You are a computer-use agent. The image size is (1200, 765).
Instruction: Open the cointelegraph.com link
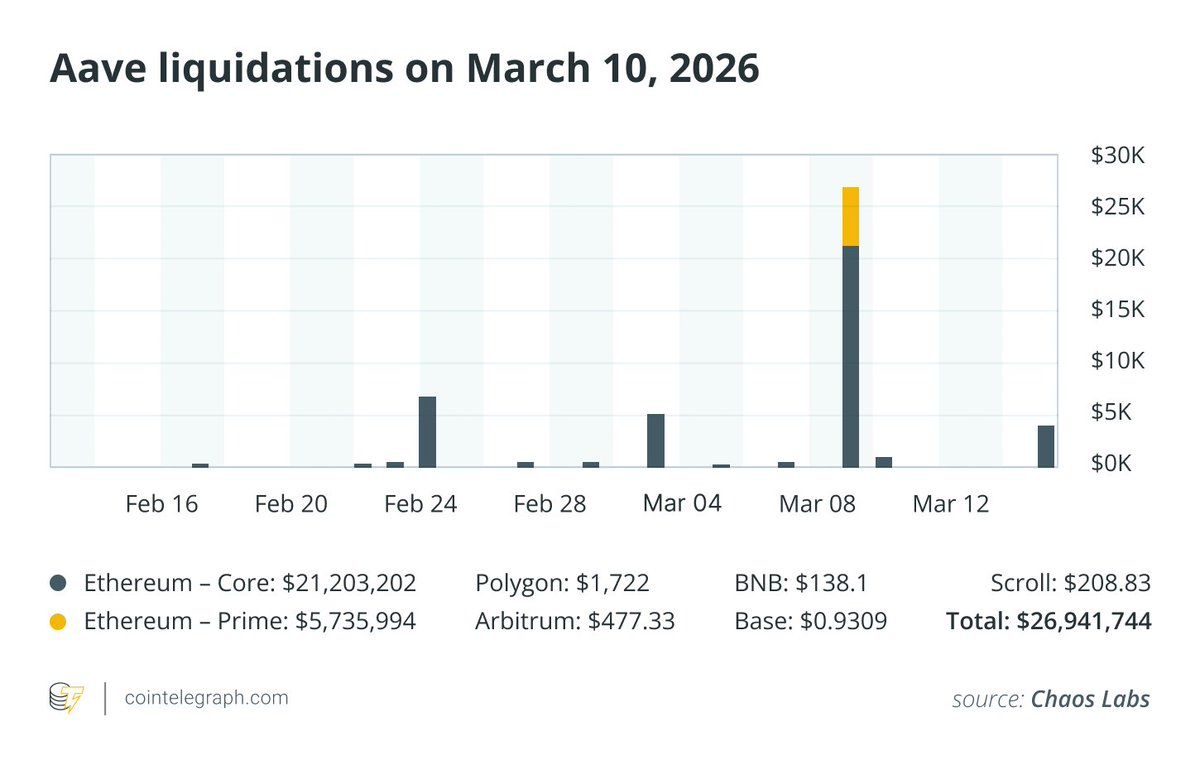pyautogui.click(x=206, y=698)
